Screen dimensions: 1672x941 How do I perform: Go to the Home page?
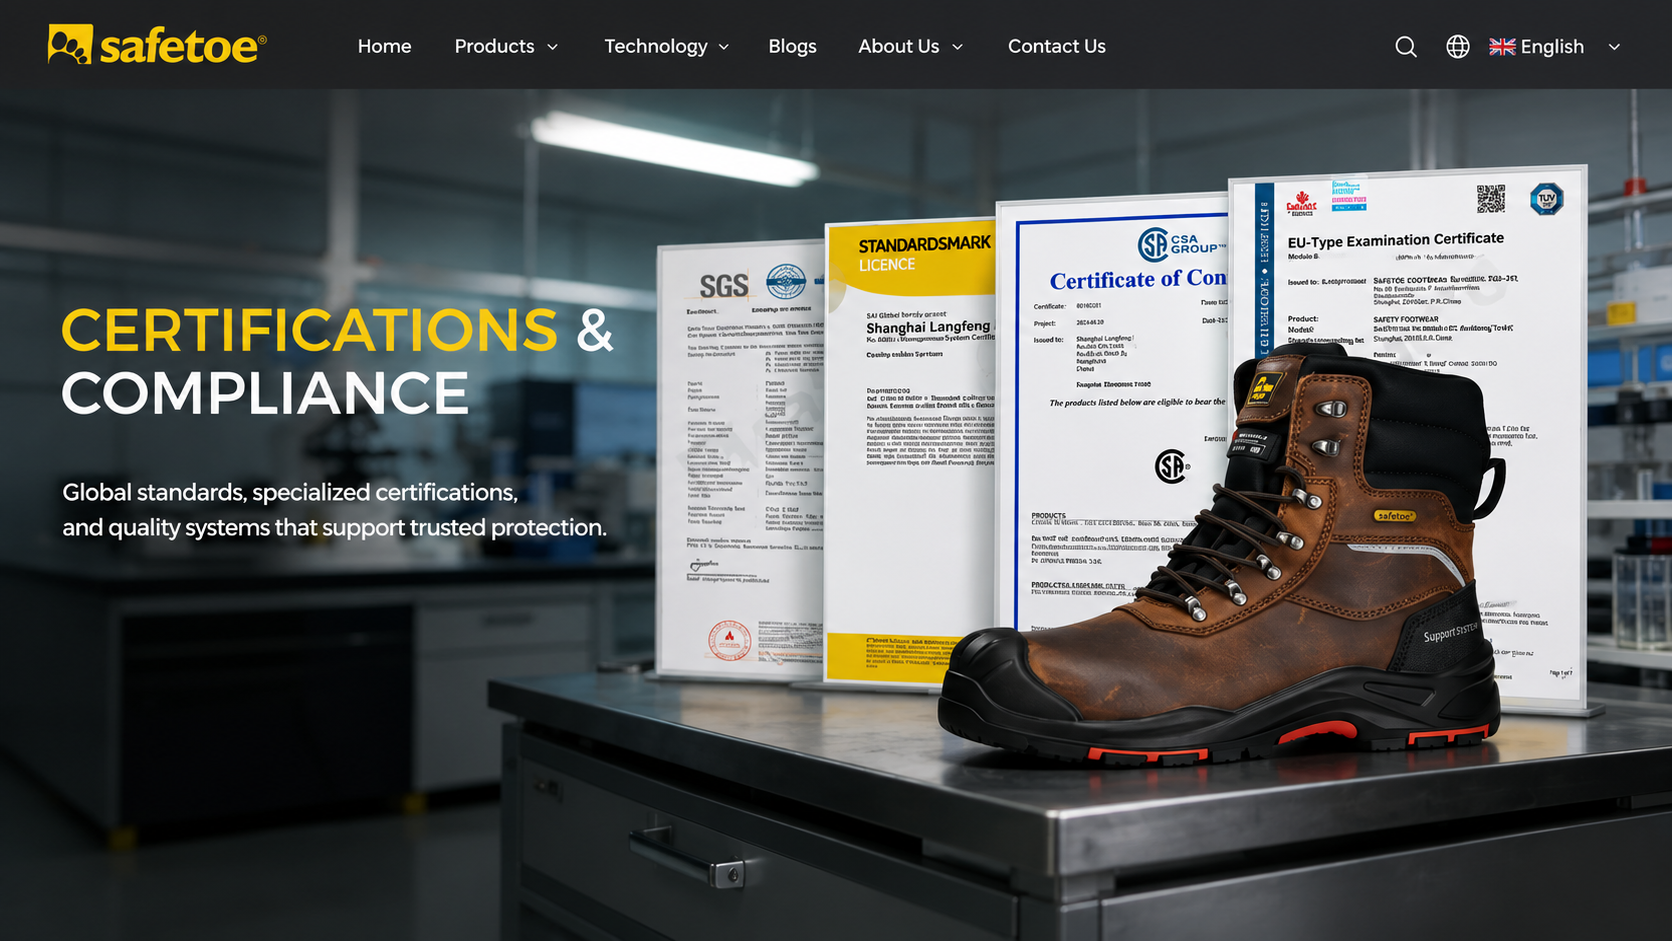tap(385, 46)
